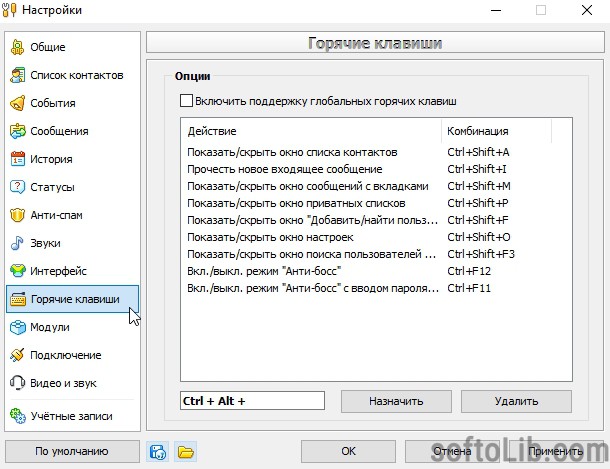Screen dimensions: 610x469
Task: Click the Ctrl+Shift+O combination cell
Action: coord(479,237)
